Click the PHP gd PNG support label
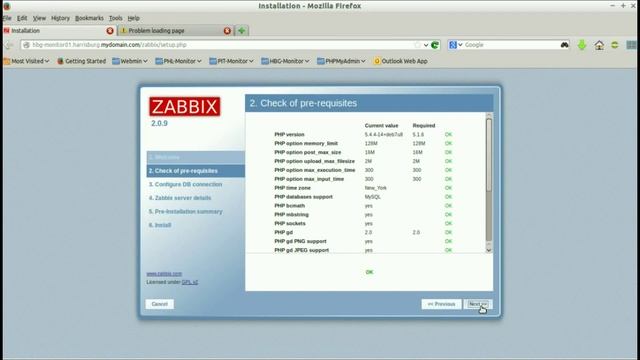The image size is (640, 360). pos(300,241)
